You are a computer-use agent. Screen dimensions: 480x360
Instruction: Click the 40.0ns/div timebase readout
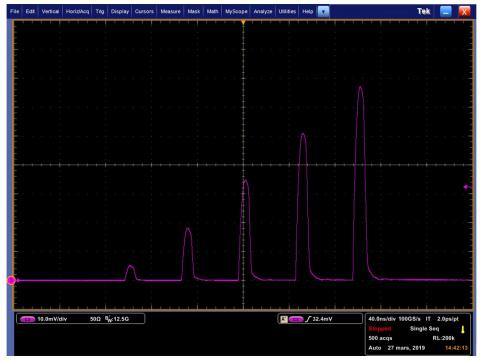[382, 319]
